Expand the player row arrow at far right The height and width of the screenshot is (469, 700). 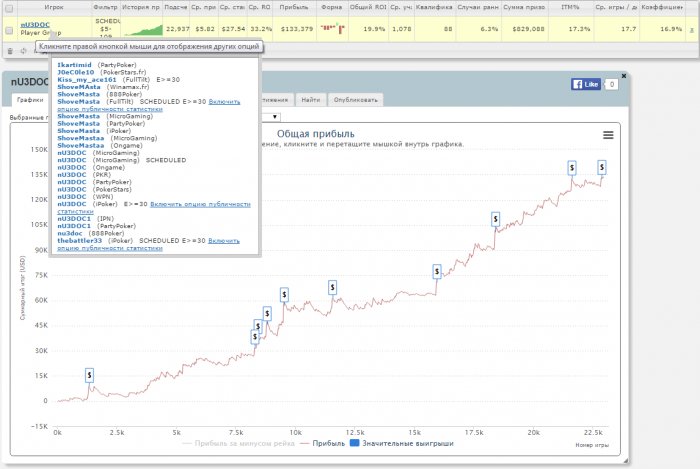[x=691, y=28]
